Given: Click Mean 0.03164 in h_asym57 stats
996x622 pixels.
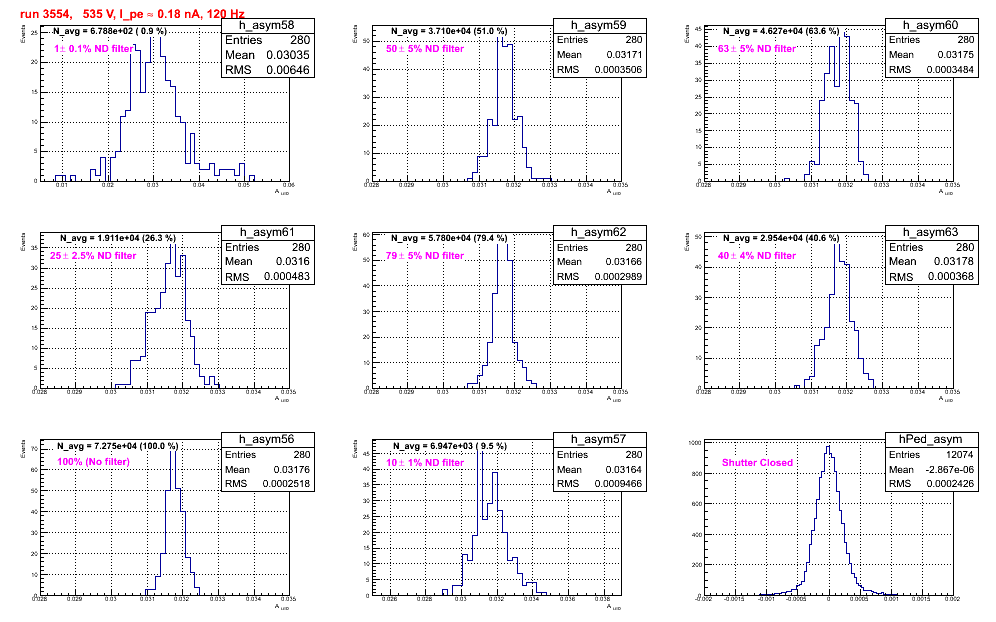Looking at the screenshot, I should pyautogui.click(x=599, y=470).
